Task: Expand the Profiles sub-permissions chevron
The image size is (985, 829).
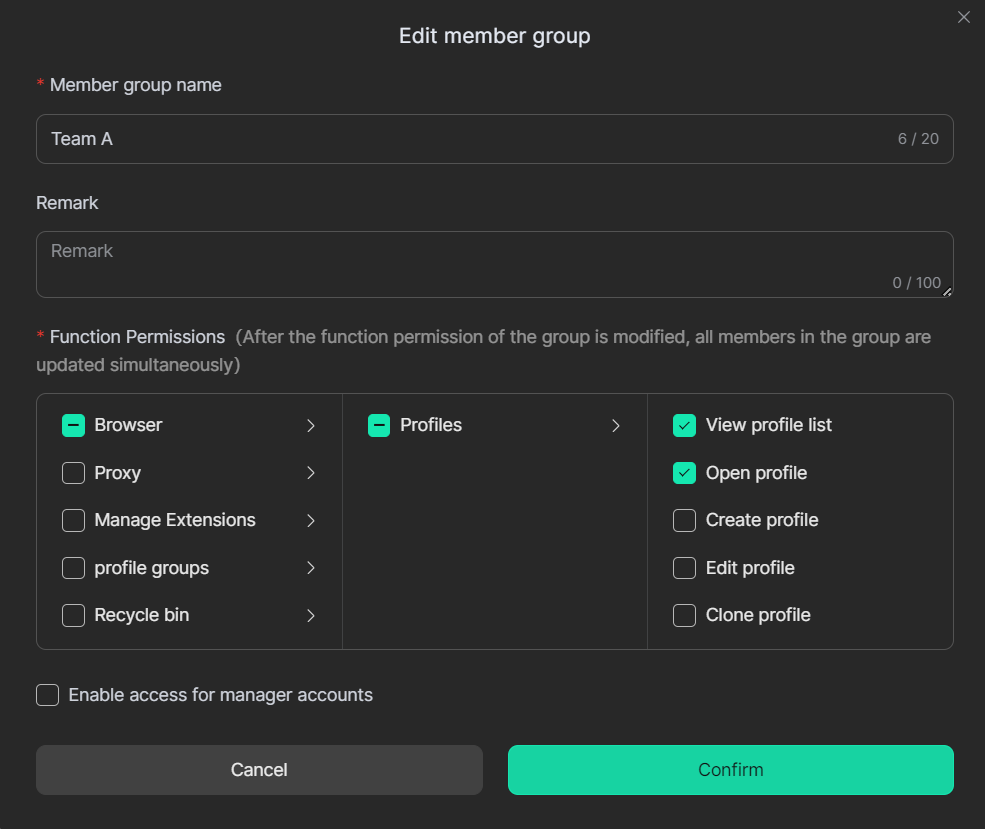Action: (x=616, y=426)
